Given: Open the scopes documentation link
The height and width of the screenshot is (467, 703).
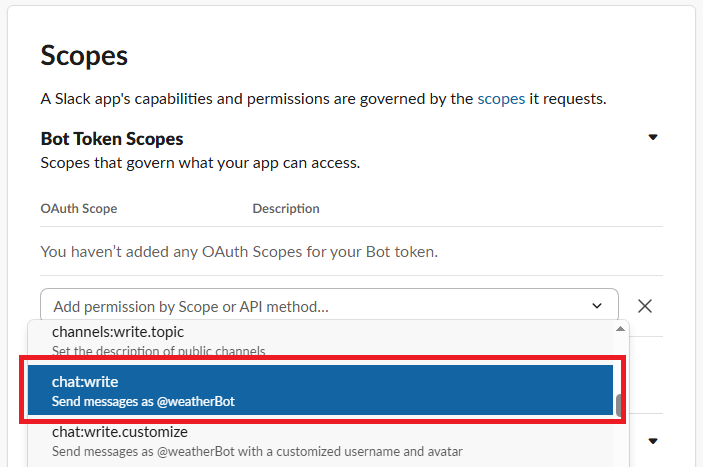Looking at the screenshot, I should pos(501,99).
